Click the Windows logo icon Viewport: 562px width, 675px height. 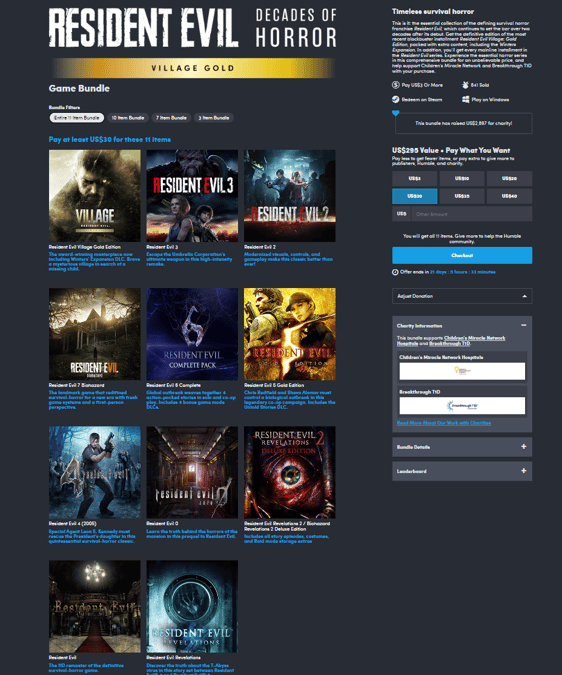pos(465,99)
